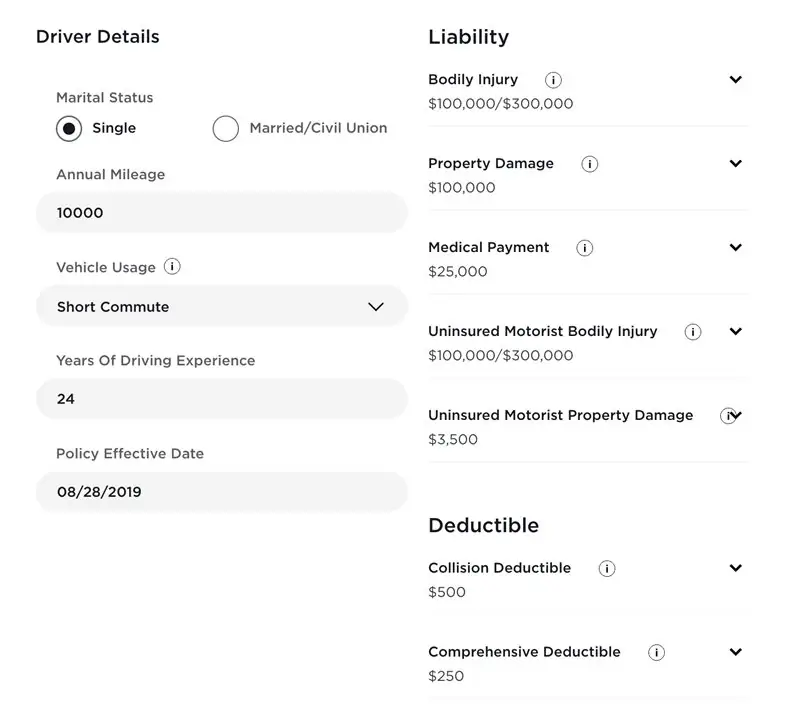Choose Married/Civil Union radio option
Image resolution: width=800 pixels, height=714 pixels.
(x=226, y=129)
